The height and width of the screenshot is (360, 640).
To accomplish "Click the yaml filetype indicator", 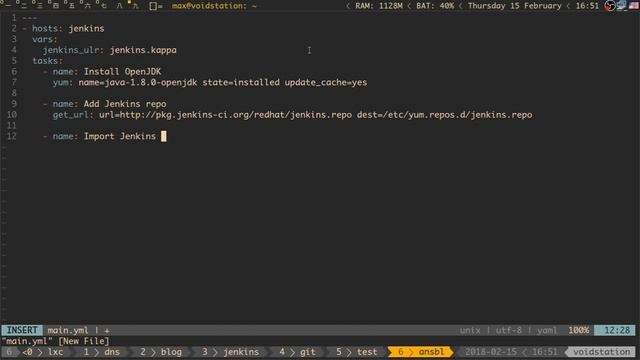I will pos(547,330).
